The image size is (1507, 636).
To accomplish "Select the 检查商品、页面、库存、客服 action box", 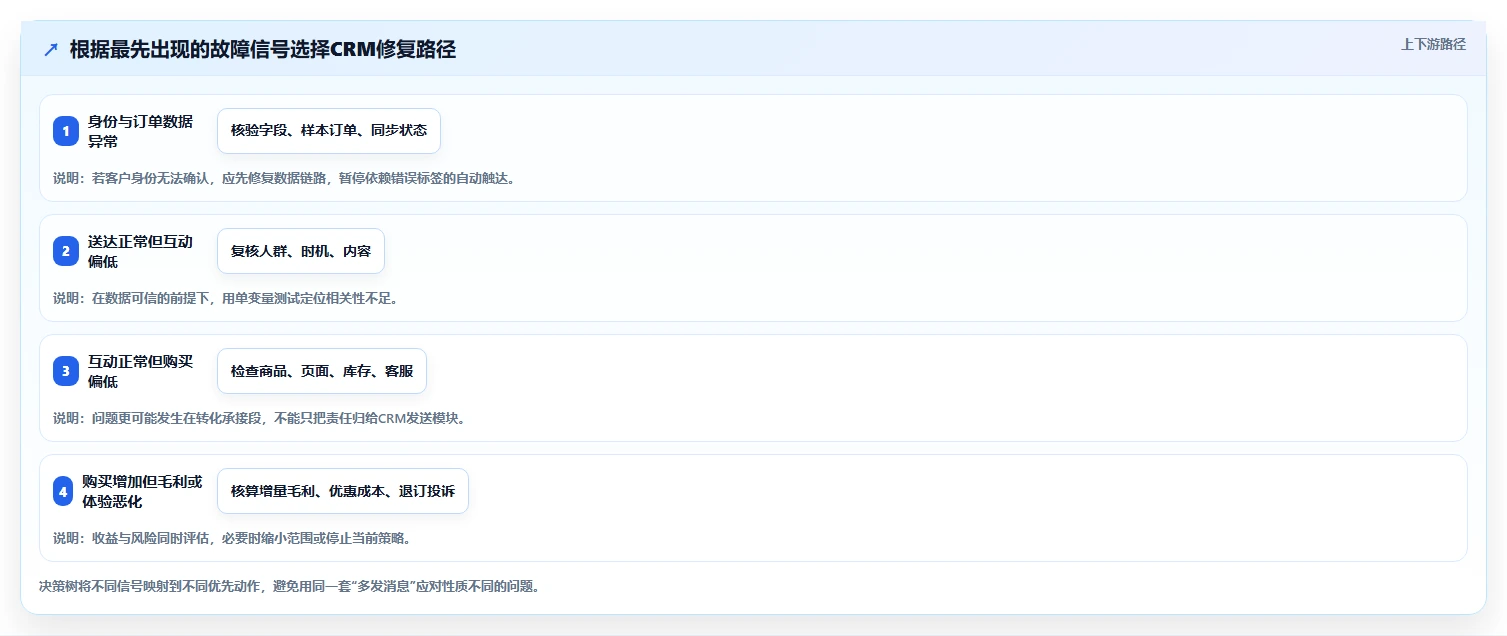I will coord(322,371).
